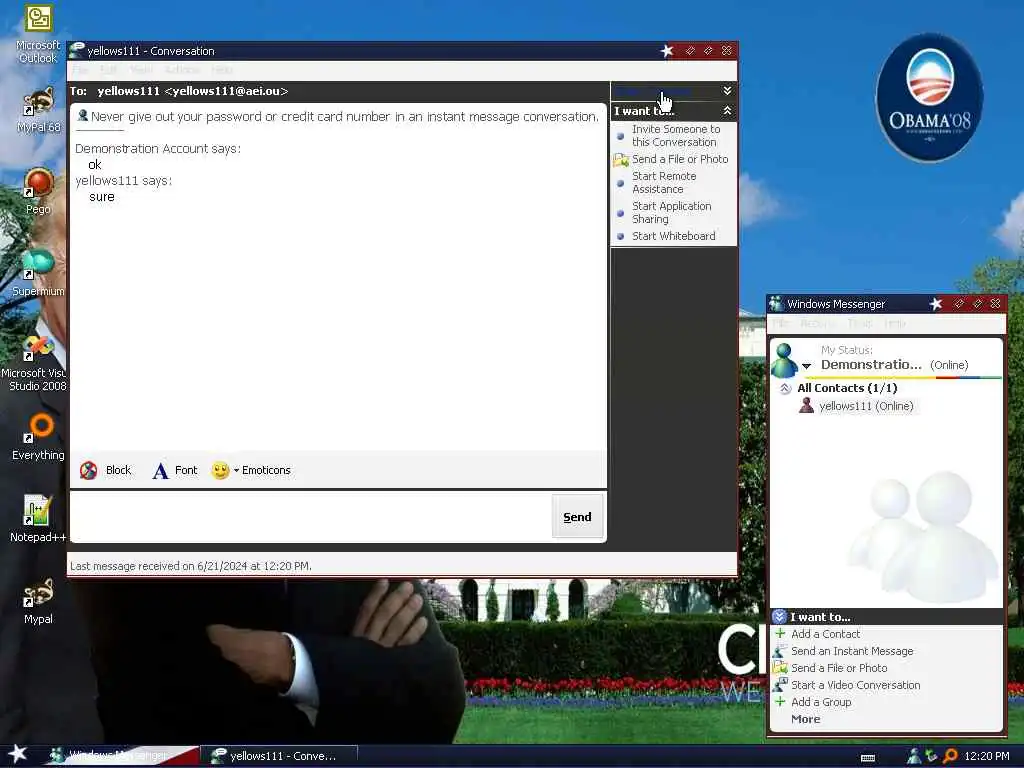Expand the collapsed sidebar section above I want to

click(x=727, y=91)
